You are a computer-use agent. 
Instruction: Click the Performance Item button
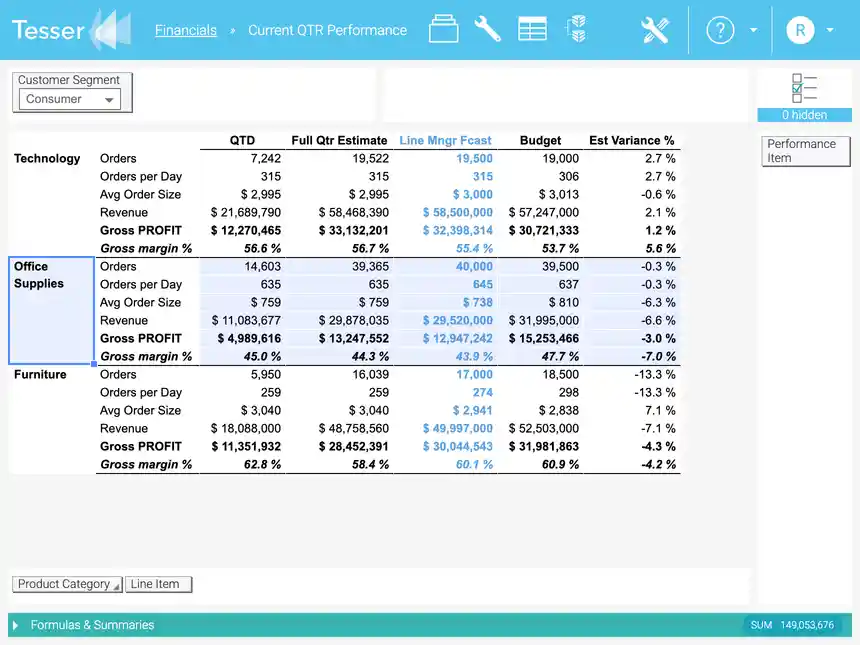(805, 151)
